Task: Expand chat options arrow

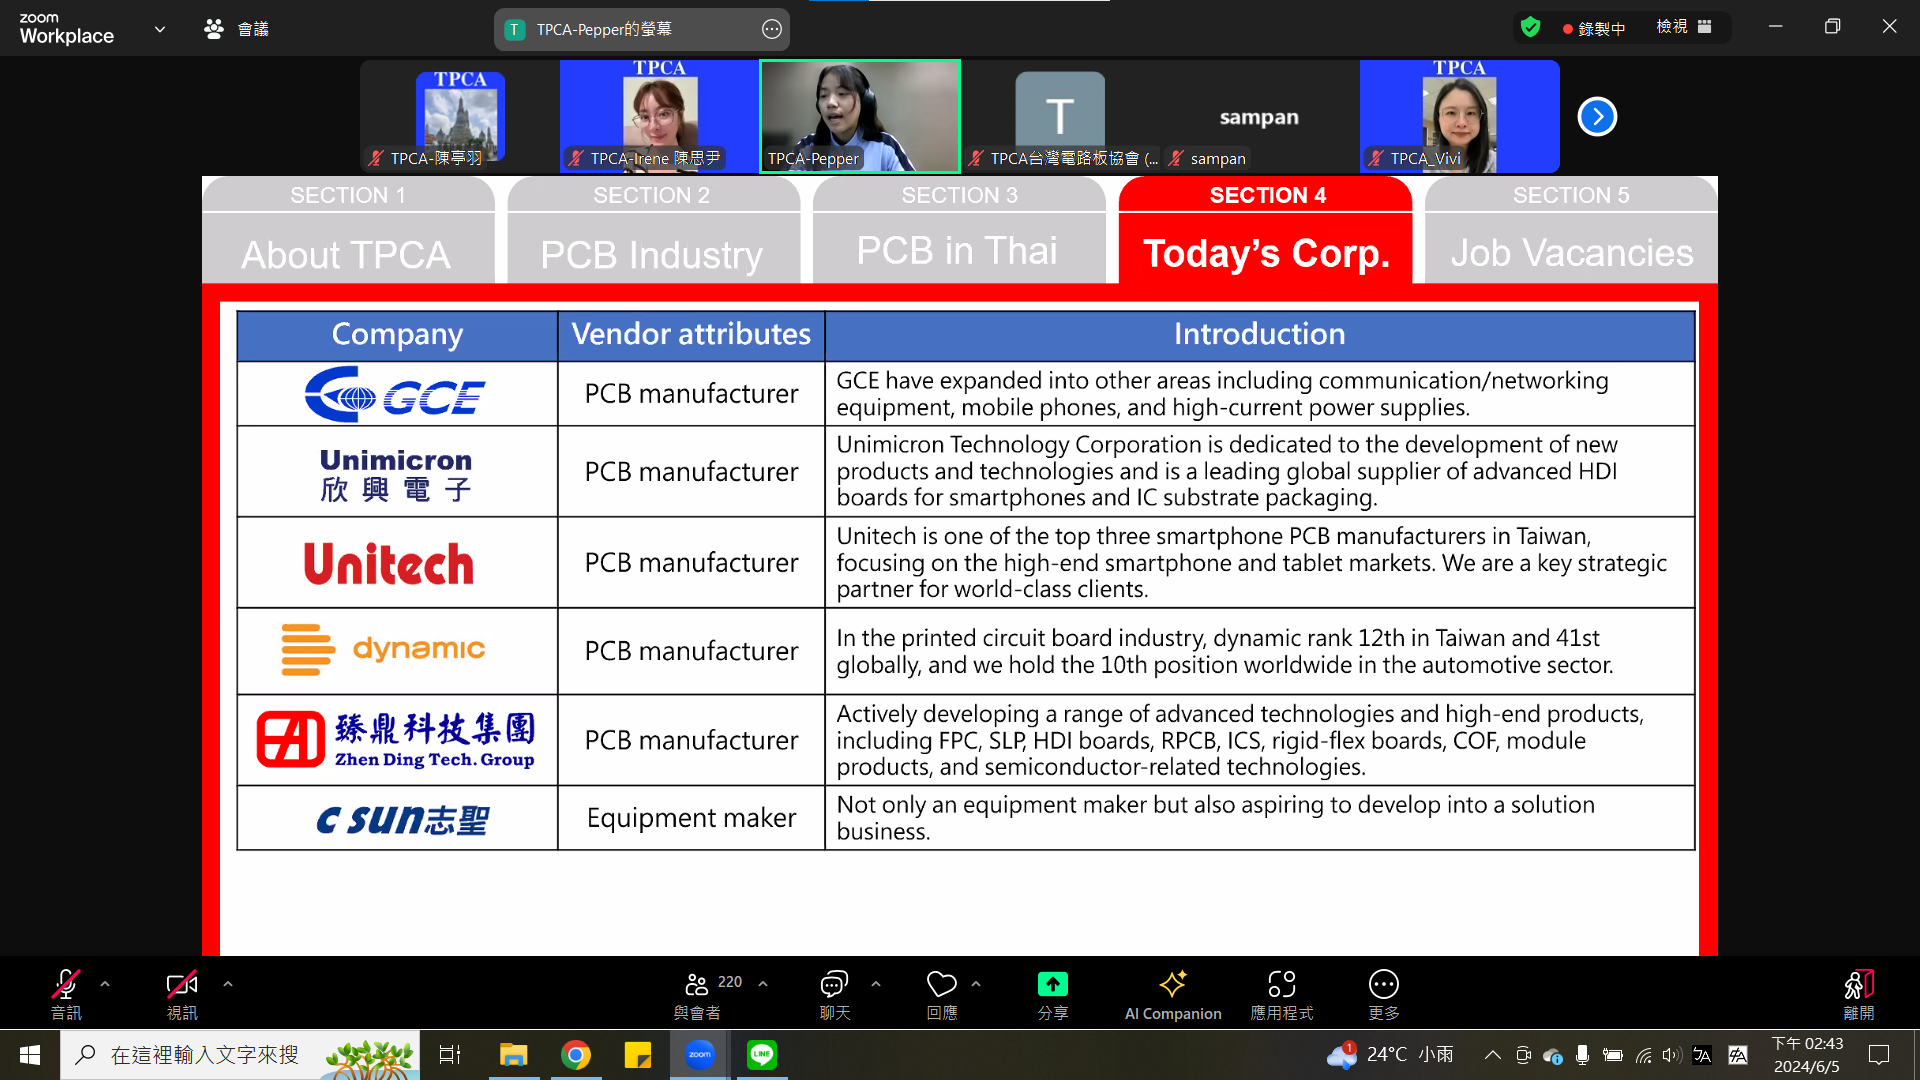Action: point(876,984)
